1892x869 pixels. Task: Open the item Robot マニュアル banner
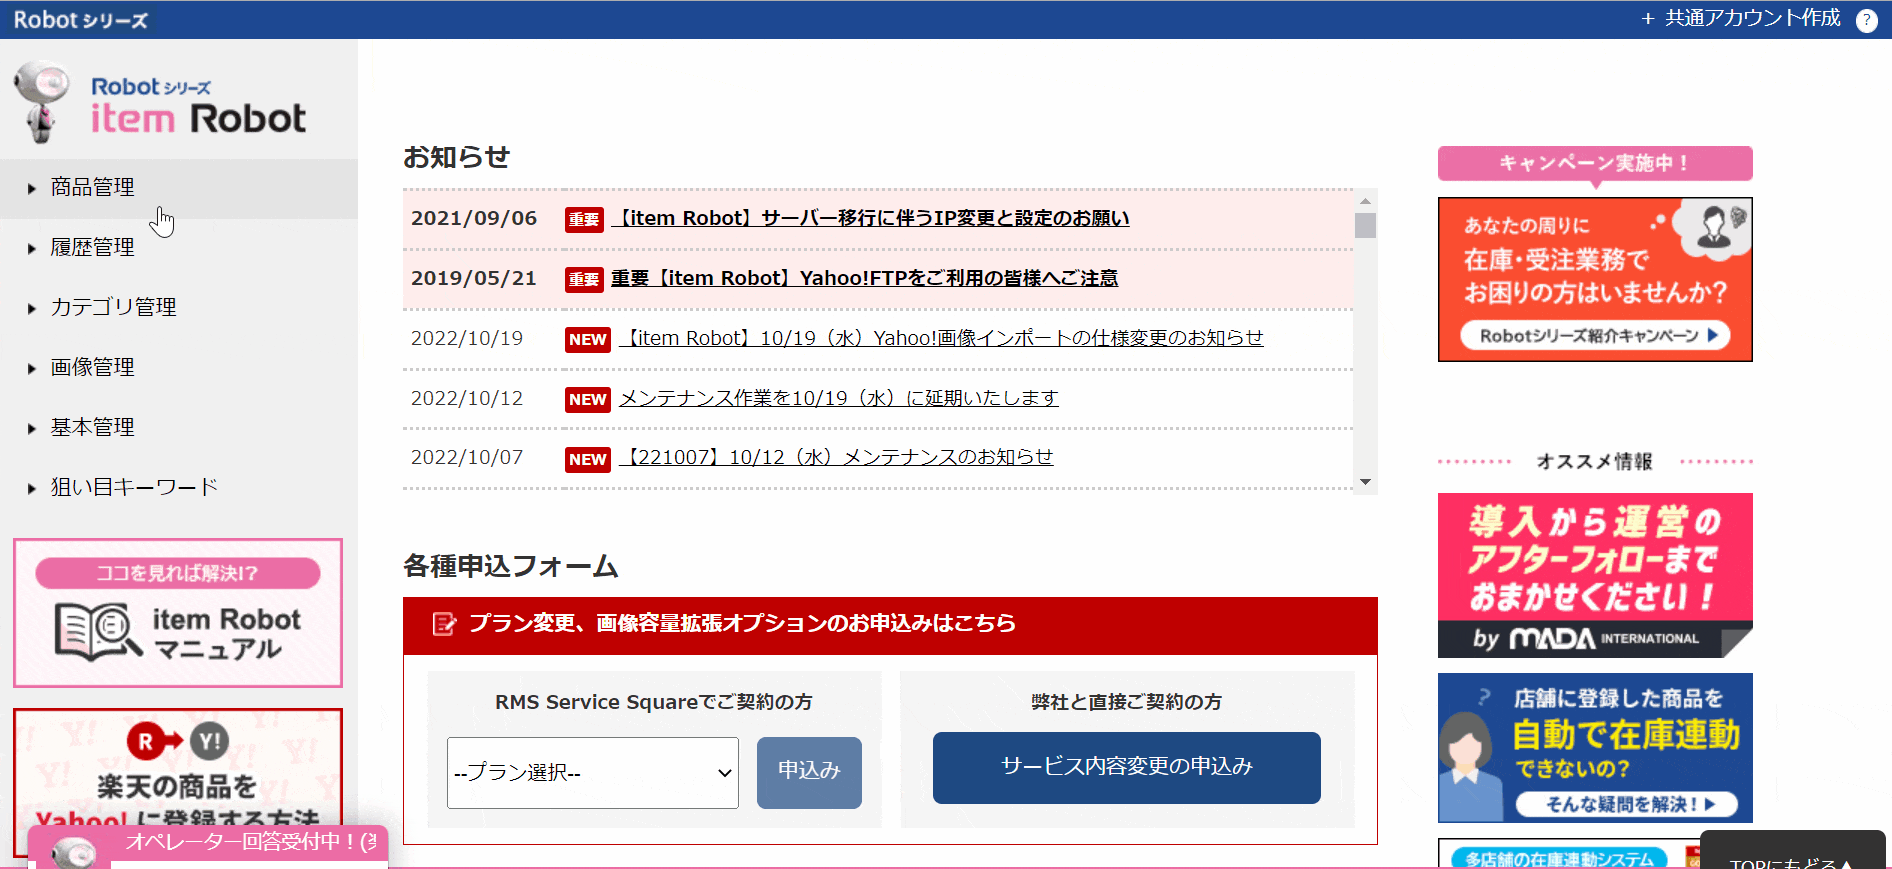pos(178,613)
